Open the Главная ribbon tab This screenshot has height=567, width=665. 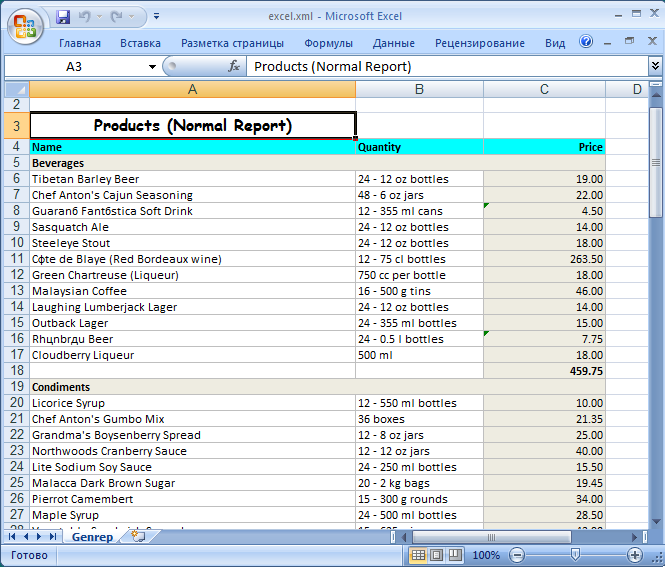tap(80, 43)
